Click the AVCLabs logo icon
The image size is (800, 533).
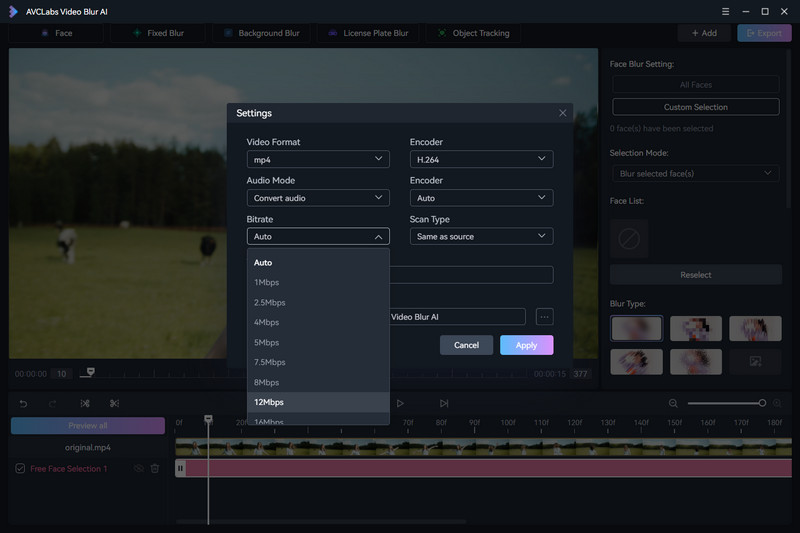[x=13, y=11]
